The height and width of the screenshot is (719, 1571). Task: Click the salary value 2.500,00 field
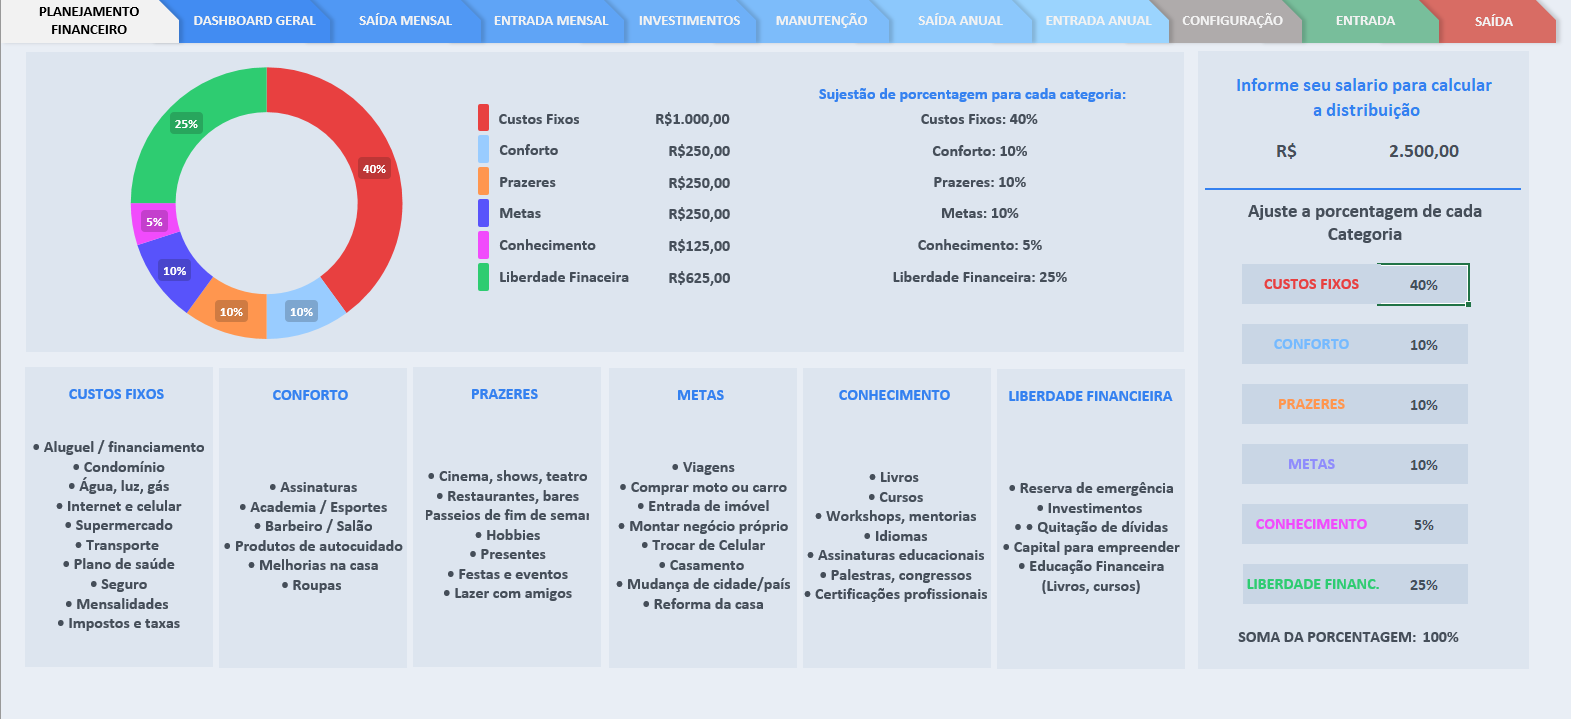point(1423,151)
